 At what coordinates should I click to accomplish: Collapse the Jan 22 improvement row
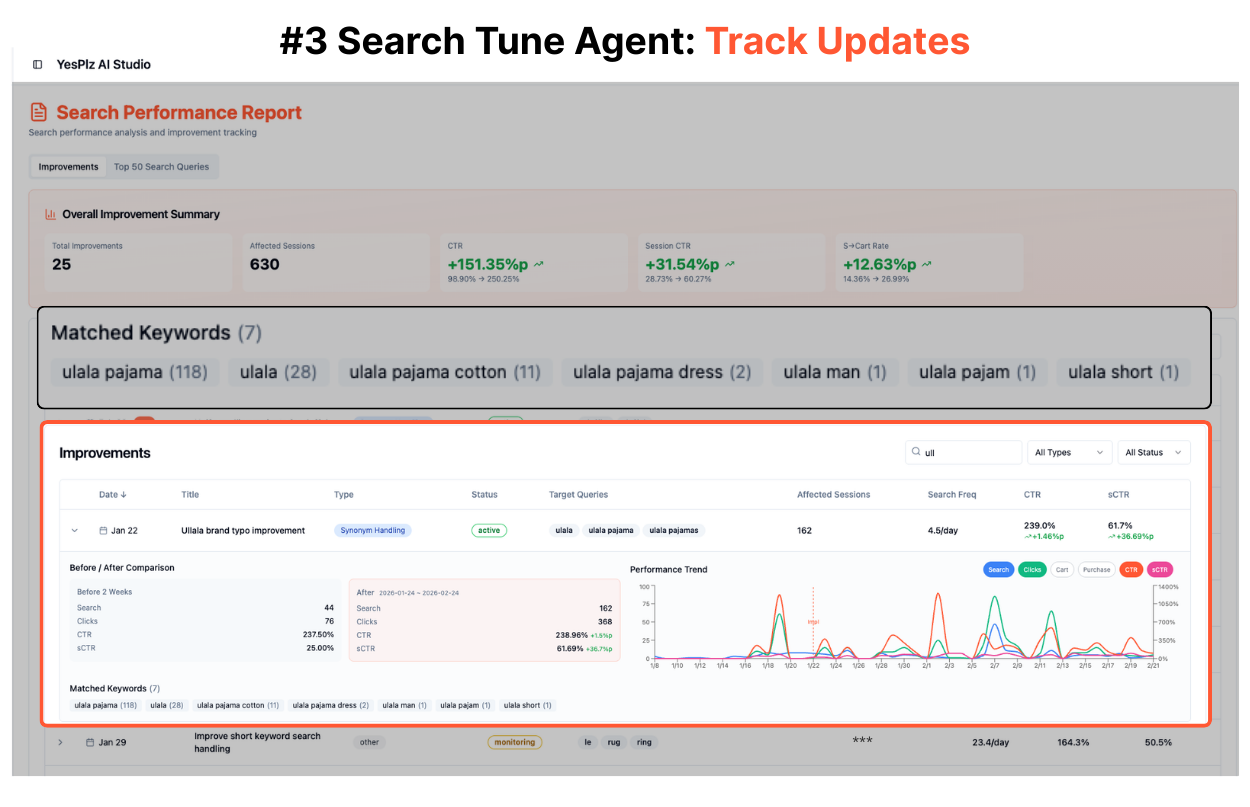(75, 531)
